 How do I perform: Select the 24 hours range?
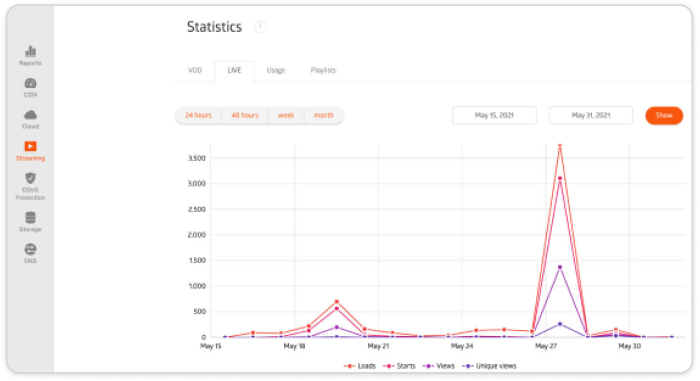198,115
